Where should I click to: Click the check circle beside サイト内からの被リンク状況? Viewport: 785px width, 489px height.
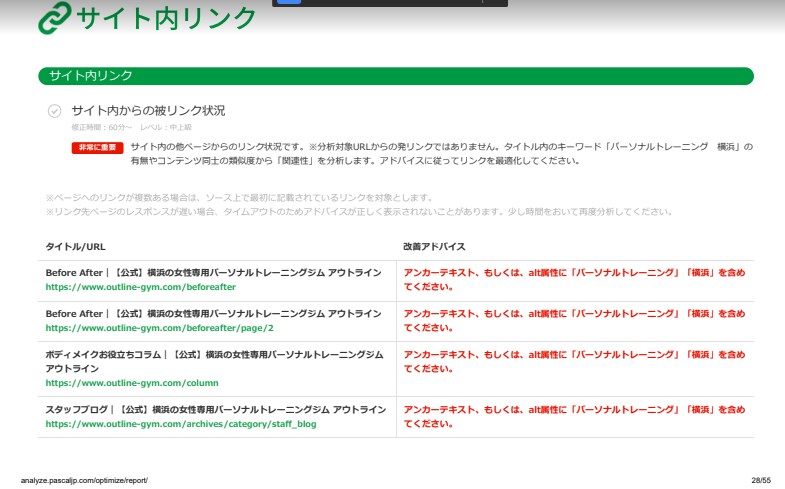coord(55,111)
